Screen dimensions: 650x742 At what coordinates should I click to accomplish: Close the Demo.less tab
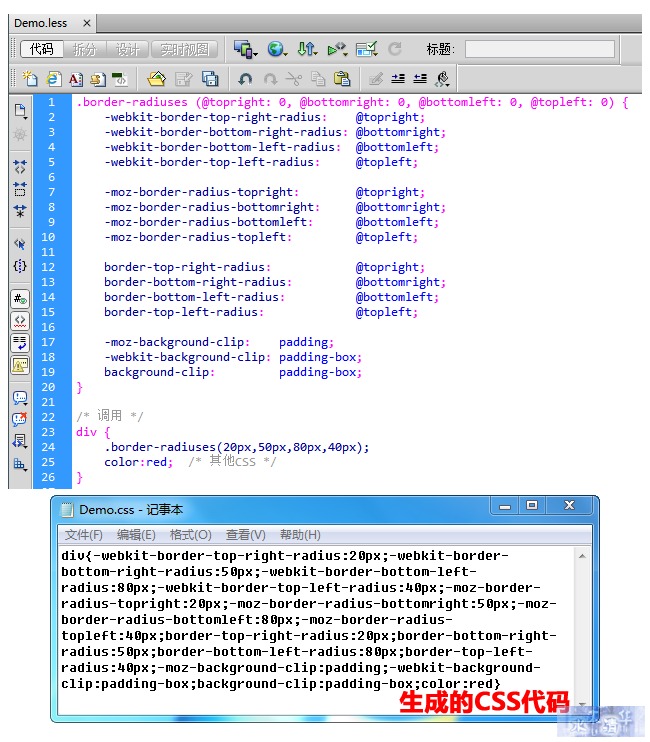(87, 23)
